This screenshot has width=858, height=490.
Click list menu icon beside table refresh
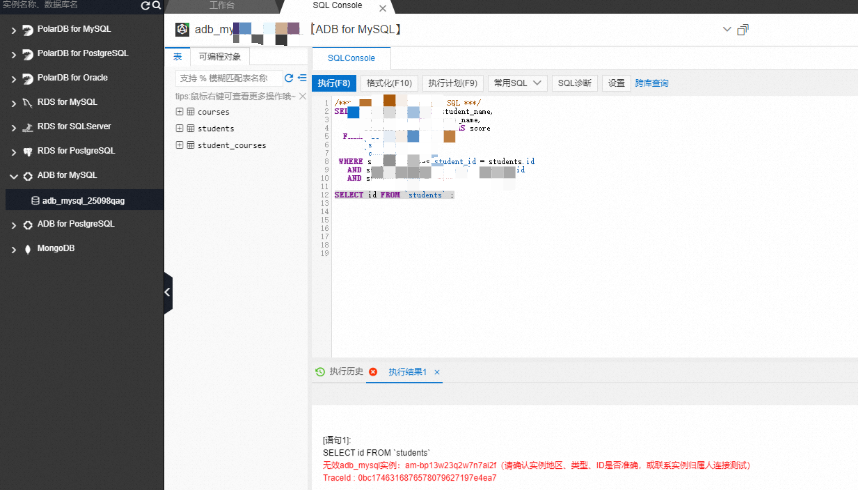pos(302,78)
